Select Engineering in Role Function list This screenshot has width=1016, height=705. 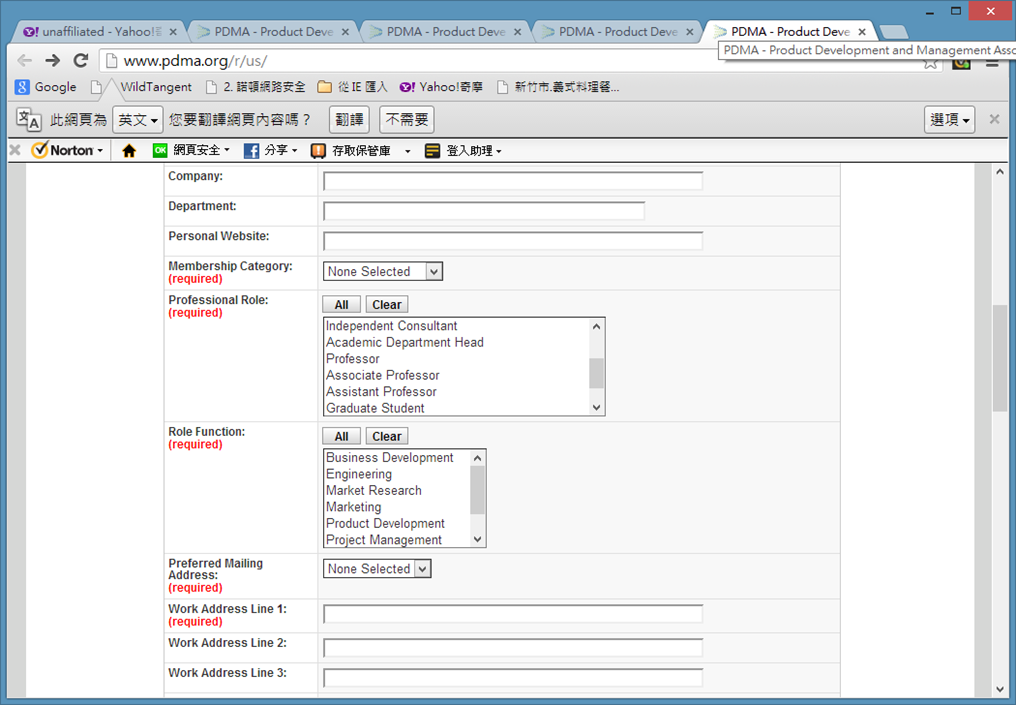coord(358,474)
